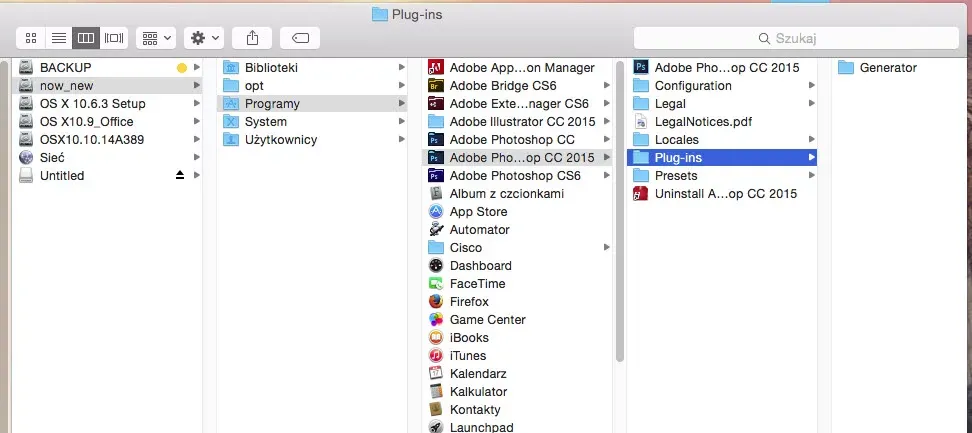Switch to Cover Flow view
This screenshot has height=433, width=972.
click(x=114, y=38)
